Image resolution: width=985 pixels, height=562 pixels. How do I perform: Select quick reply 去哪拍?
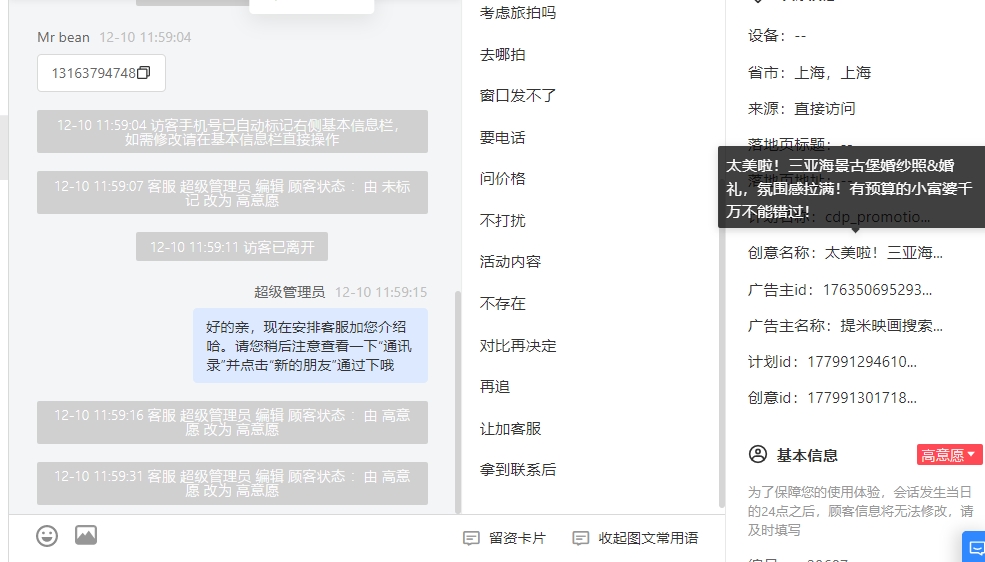[x=503, y=55]
